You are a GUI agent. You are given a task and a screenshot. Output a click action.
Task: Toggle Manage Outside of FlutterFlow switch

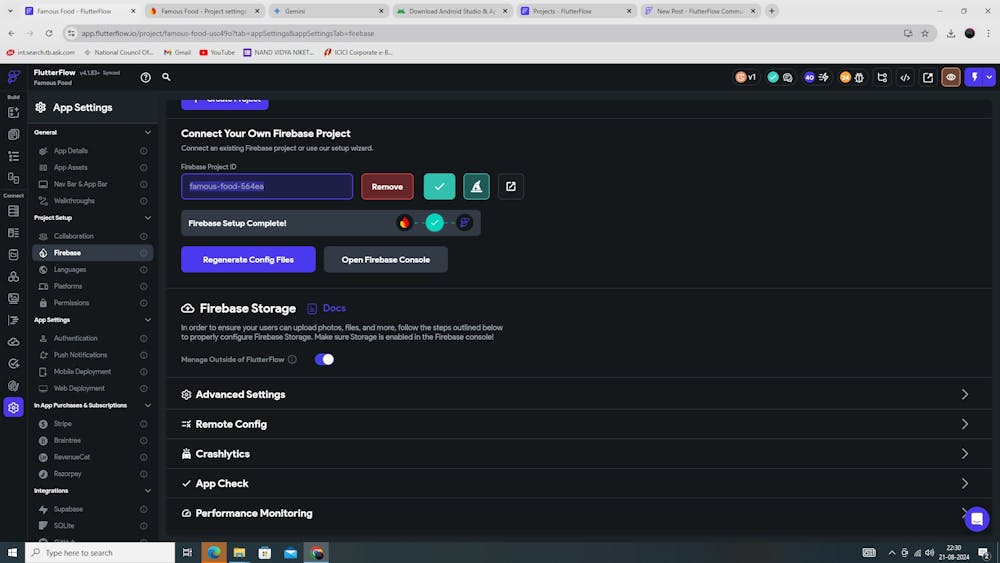[324, 360]
